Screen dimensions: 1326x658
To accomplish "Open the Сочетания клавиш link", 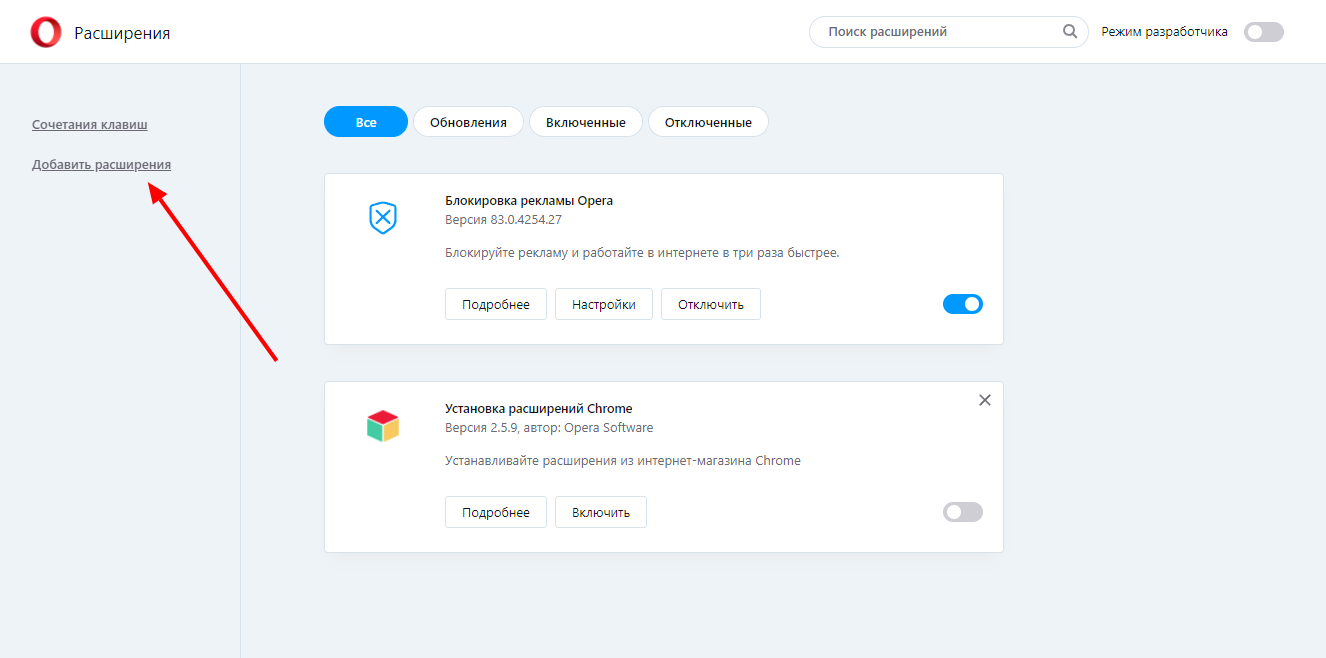I will pyautogui.click(x=90, y=125).
